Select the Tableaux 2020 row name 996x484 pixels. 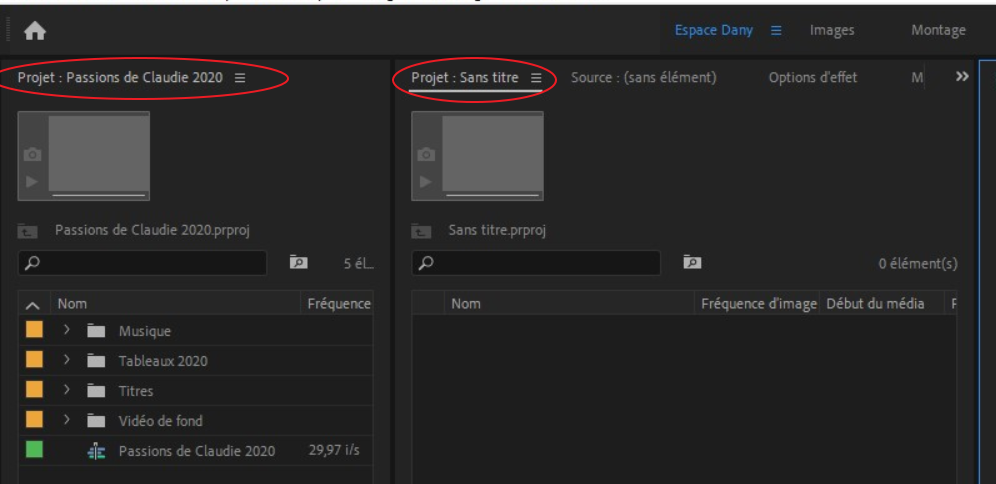tap(163, 361)
